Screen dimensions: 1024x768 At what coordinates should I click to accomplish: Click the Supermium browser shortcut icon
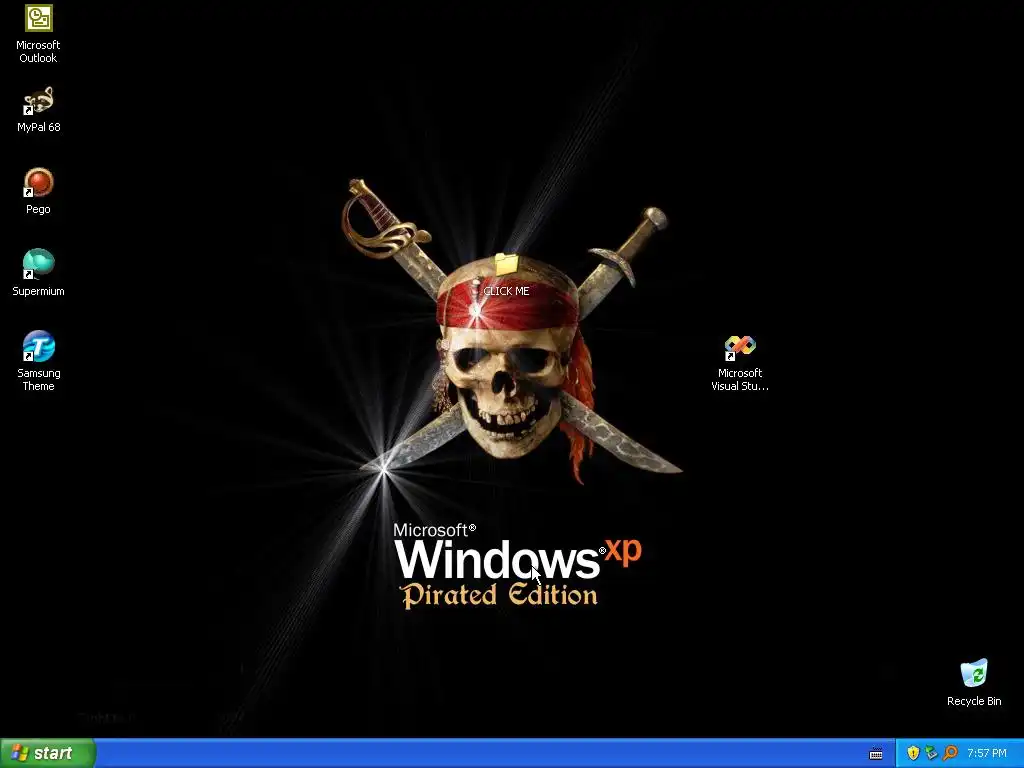pyautogui.click(x=39, y=264)
